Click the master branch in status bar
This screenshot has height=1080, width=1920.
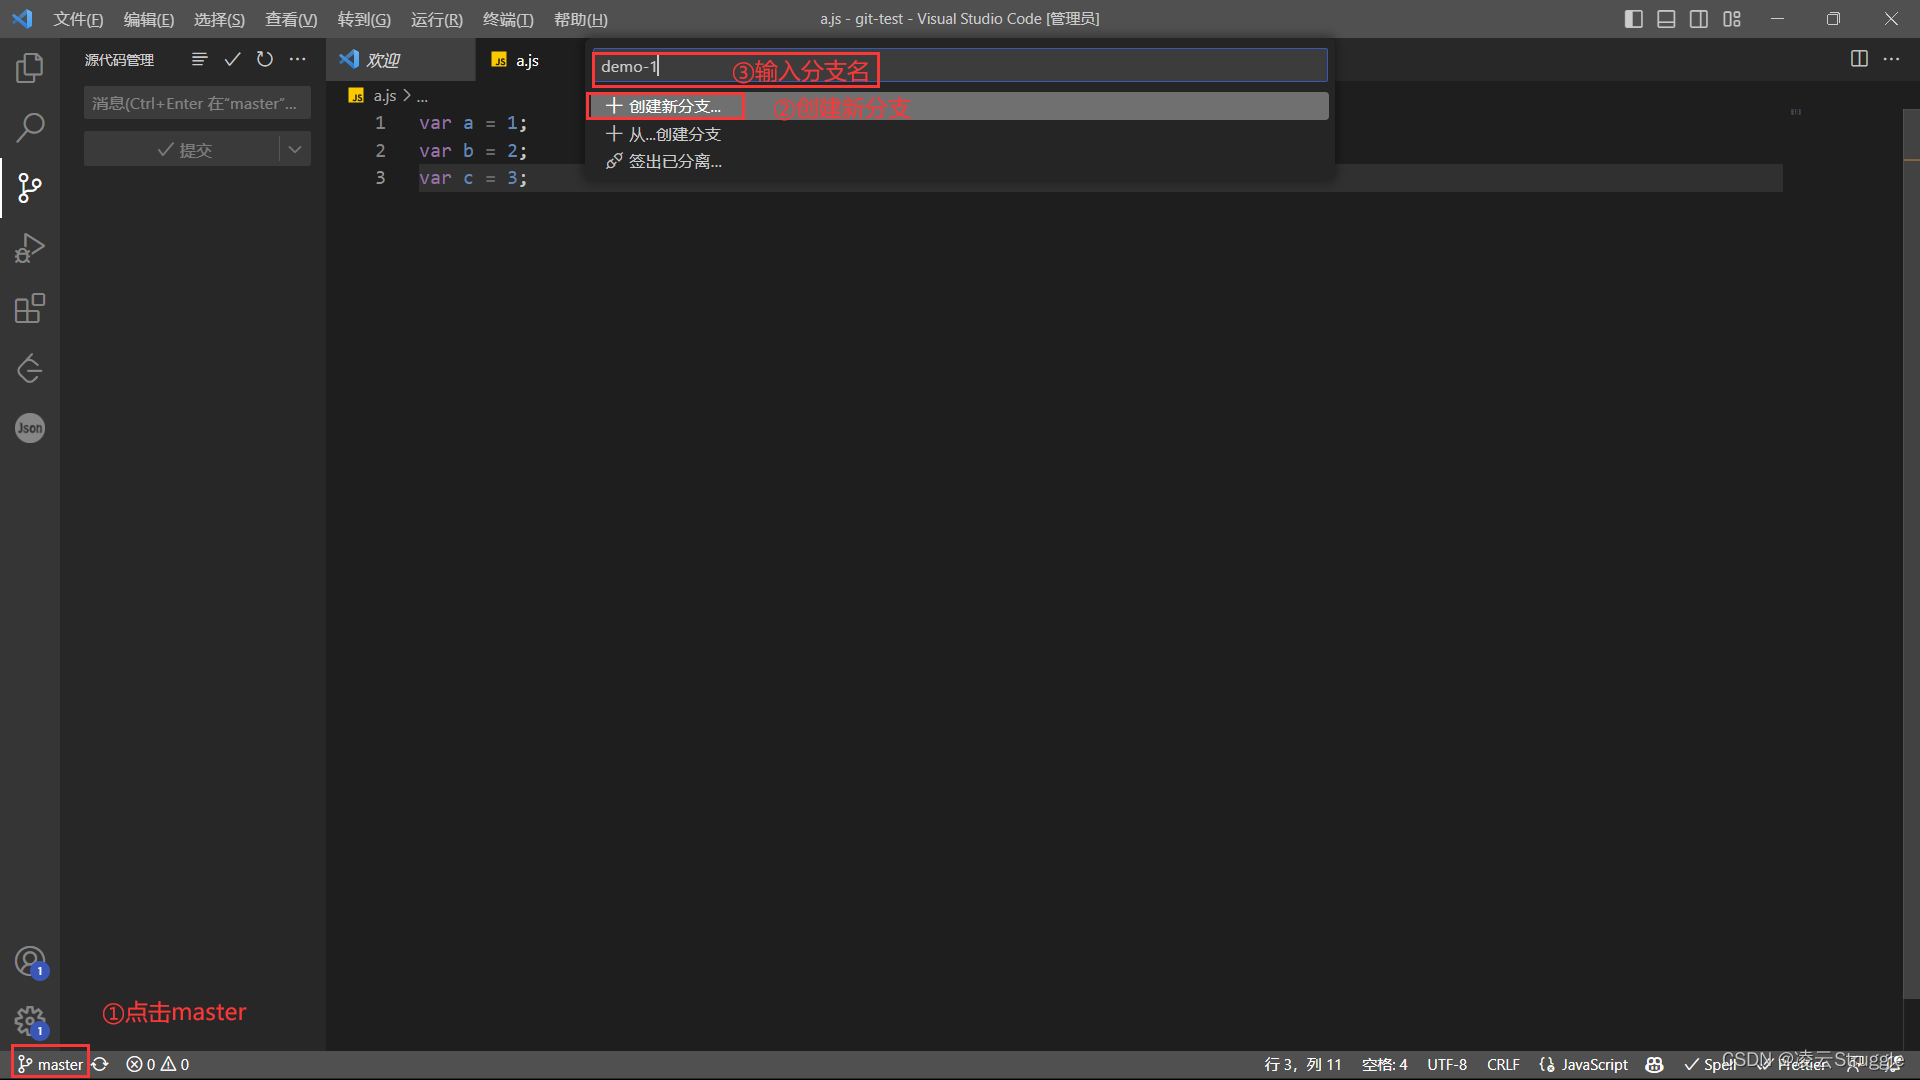tap(50, 1065)
